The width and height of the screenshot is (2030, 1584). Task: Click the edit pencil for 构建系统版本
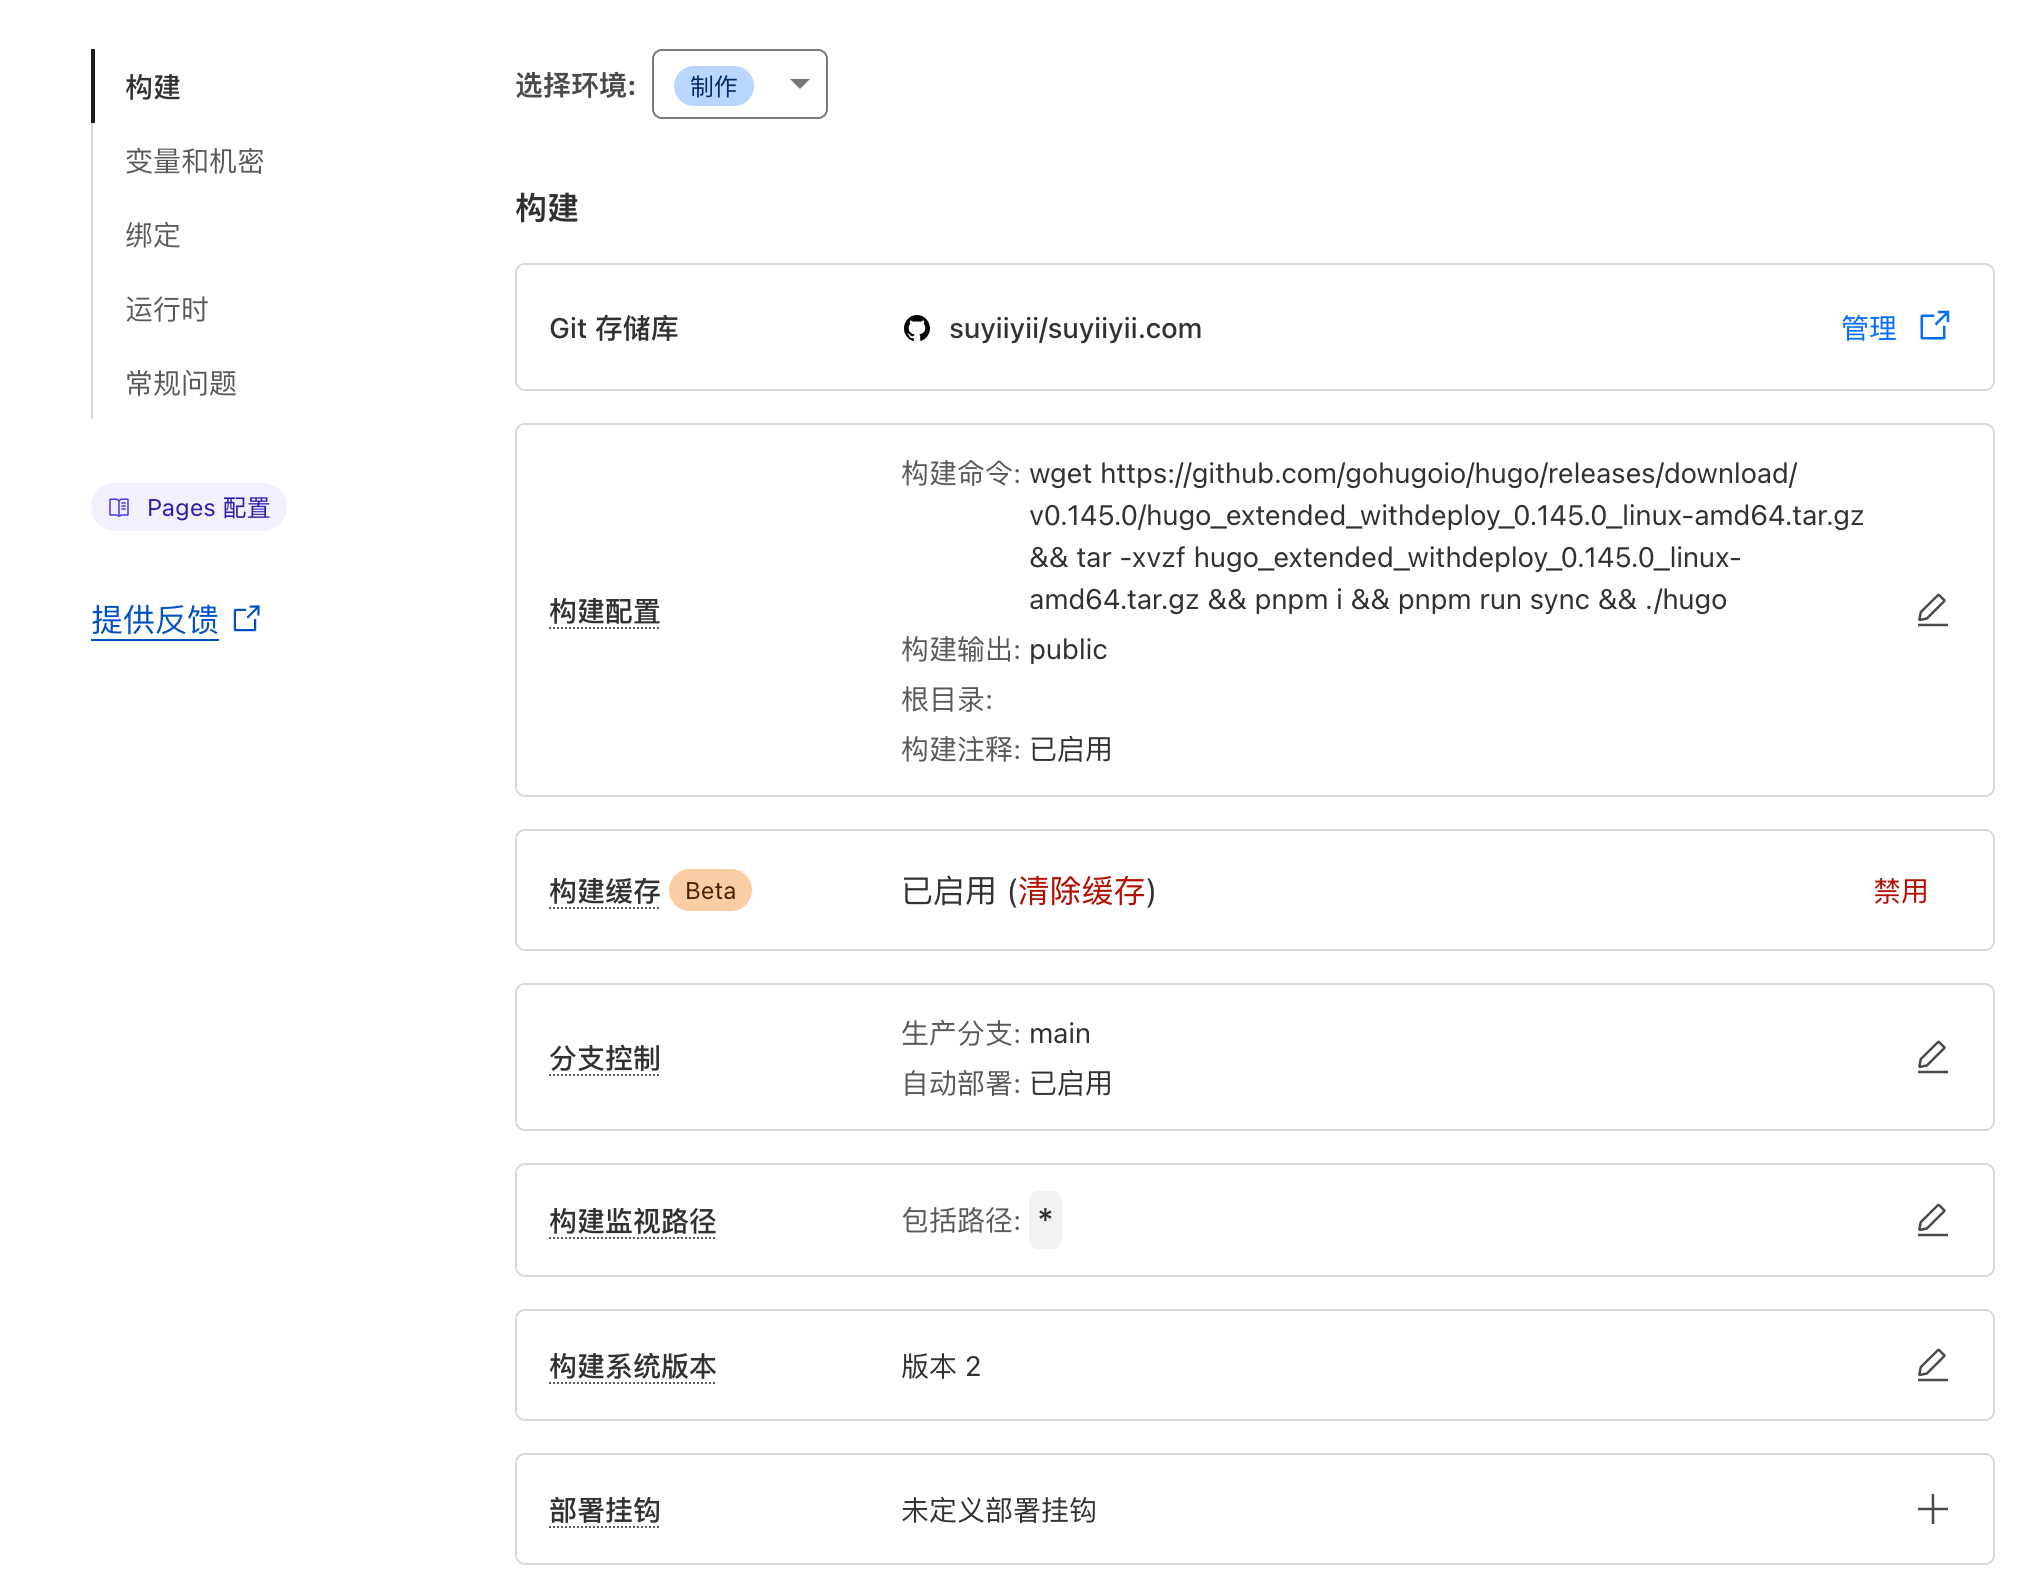point(1932,1365)
